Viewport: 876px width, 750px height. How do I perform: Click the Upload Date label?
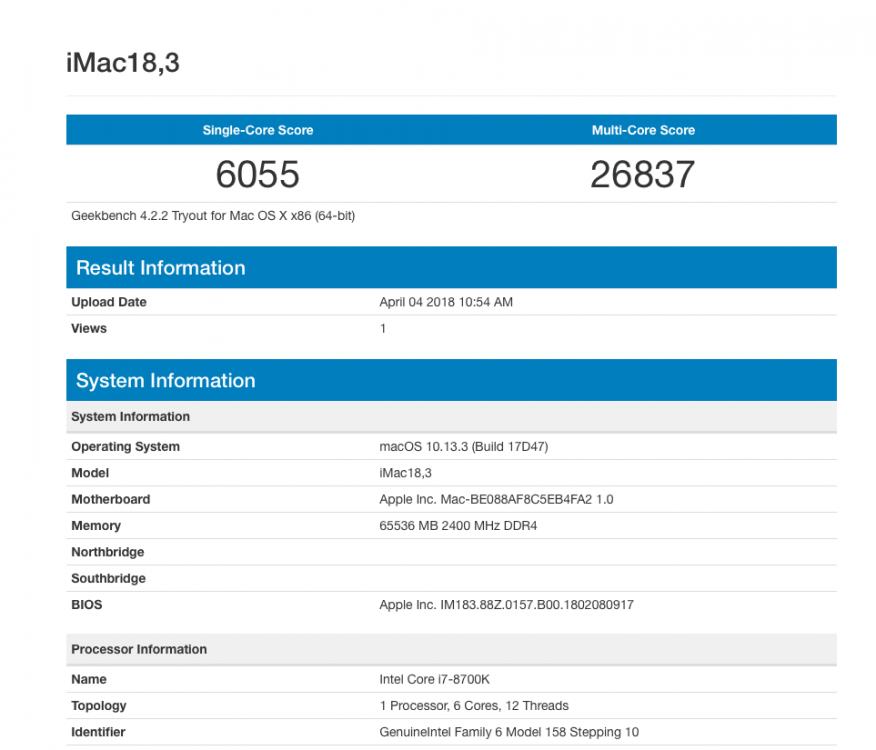click(x=109, y=302)
